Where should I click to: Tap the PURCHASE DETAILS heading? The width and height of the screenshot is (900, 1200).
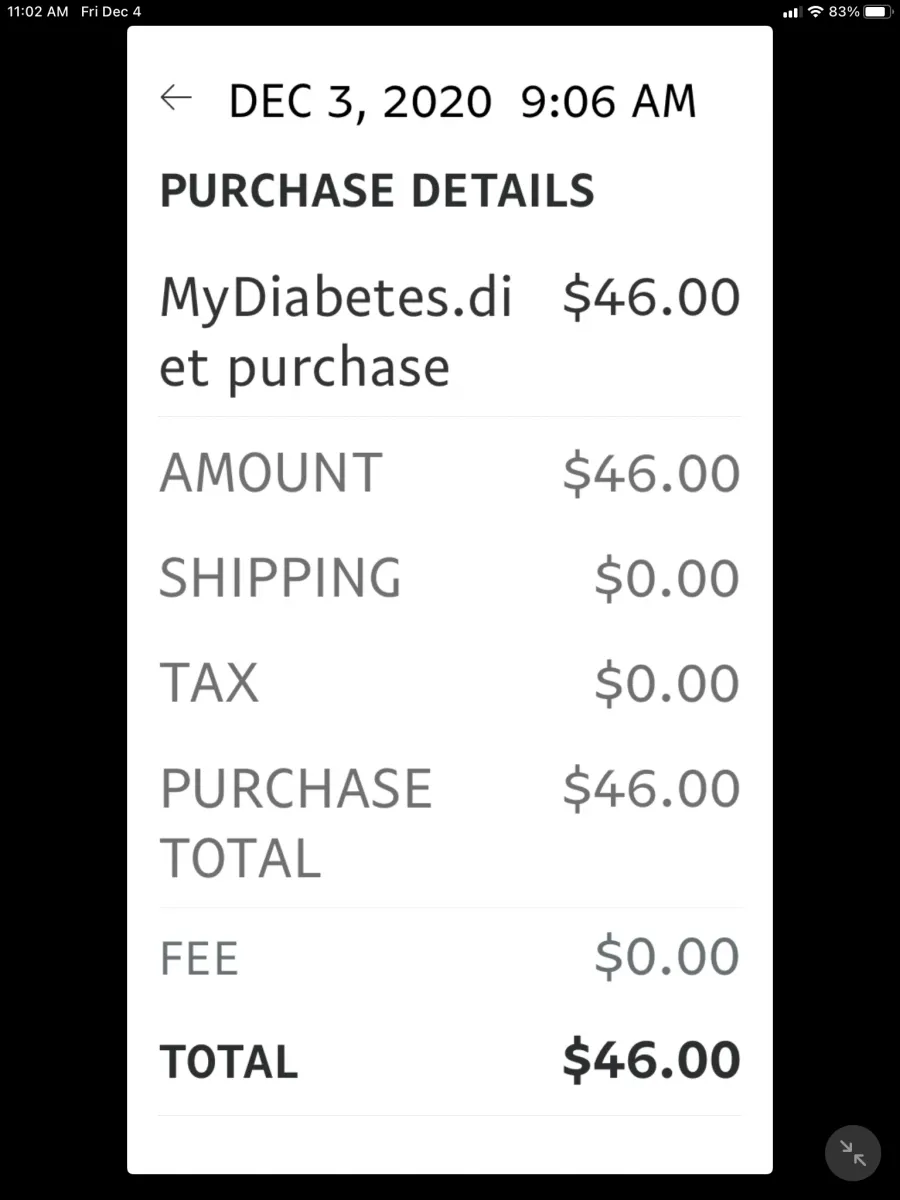[377, 190]
